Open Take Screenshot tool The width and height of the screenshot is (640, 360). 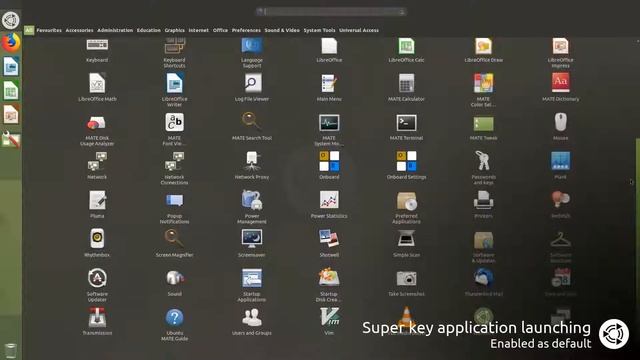[x=406, y=282]
